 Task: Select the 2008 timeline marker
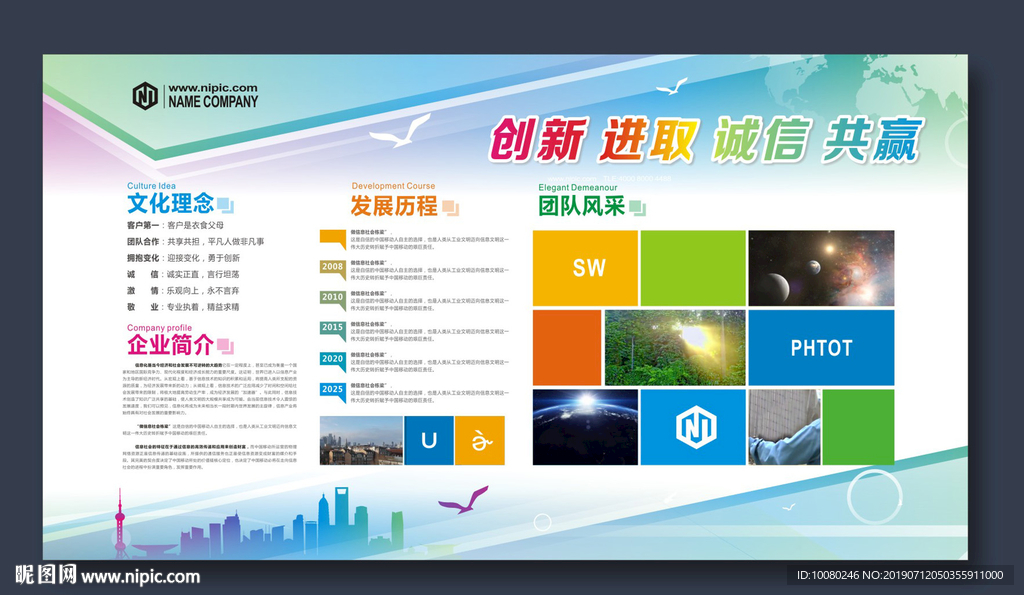pyautogui.click(x=332, y=270)
